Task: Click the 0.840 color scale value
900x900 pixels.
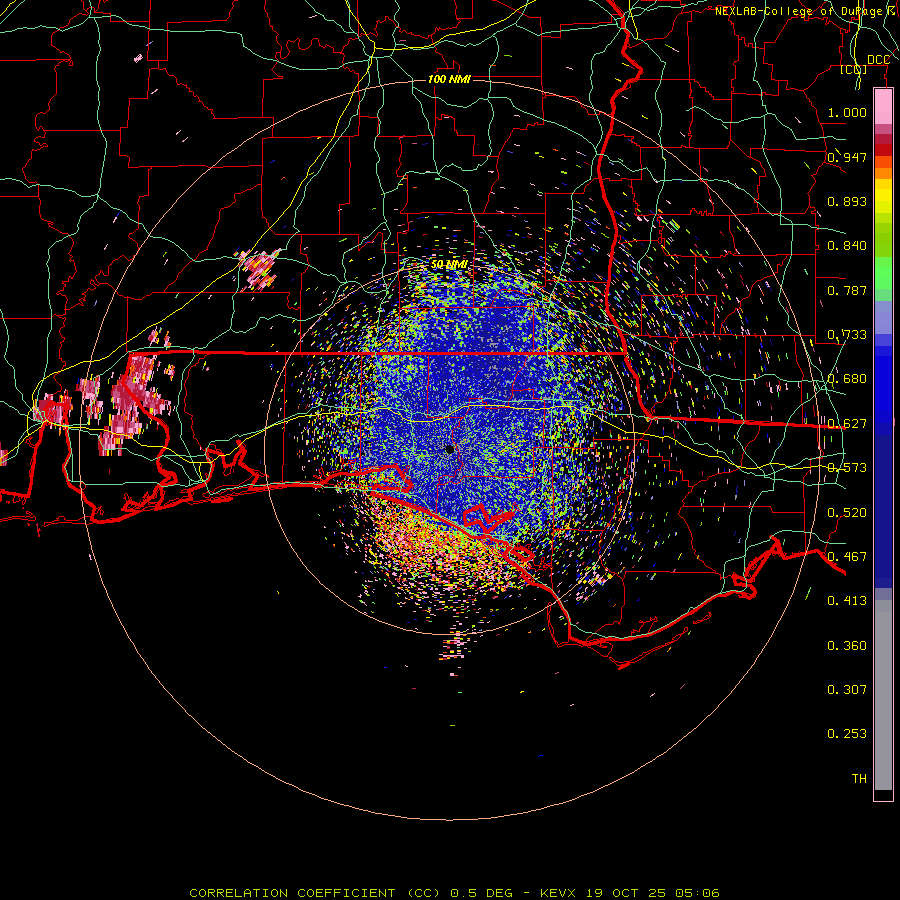Action: (x=847, y=246)
